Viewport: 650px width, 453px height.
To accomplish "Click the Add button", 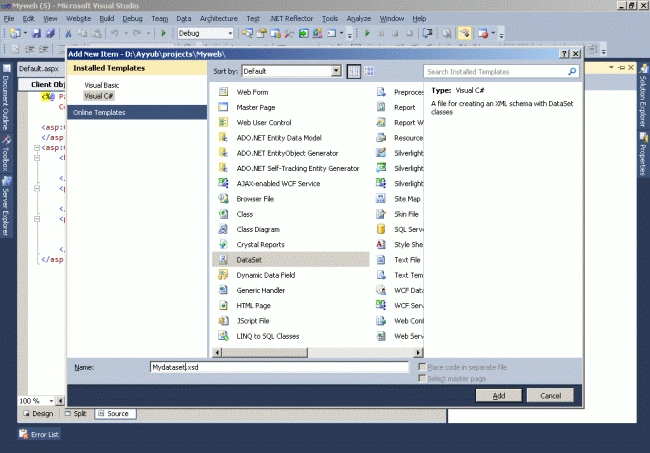I will point(499,396).
